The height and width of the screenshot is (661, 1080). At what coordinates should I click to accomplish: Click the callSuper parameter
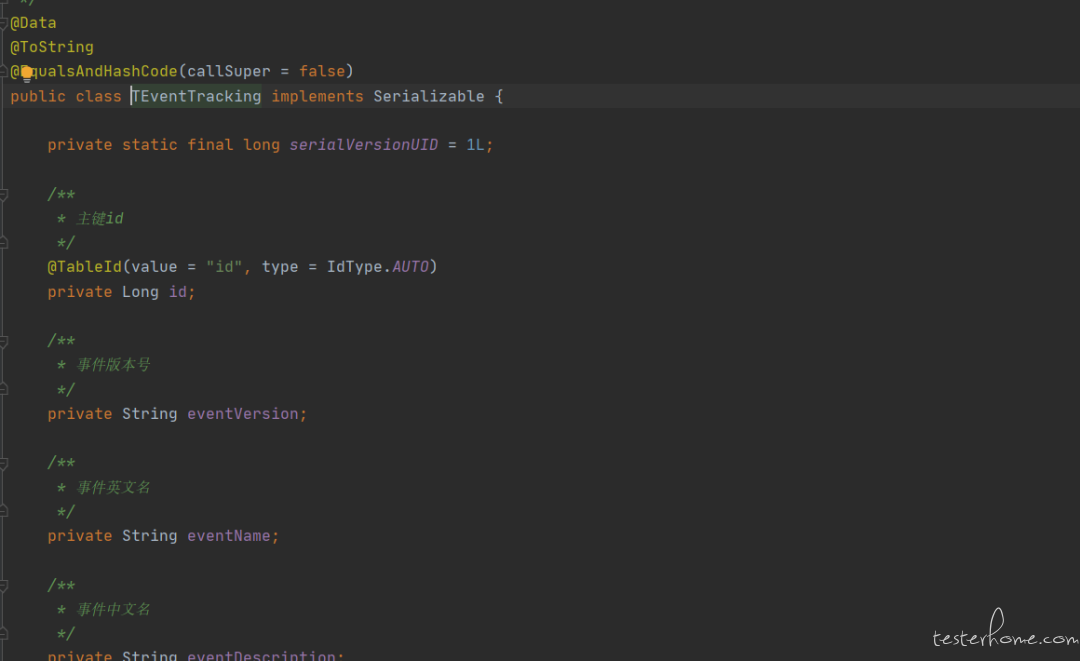(x=229, y=71)
